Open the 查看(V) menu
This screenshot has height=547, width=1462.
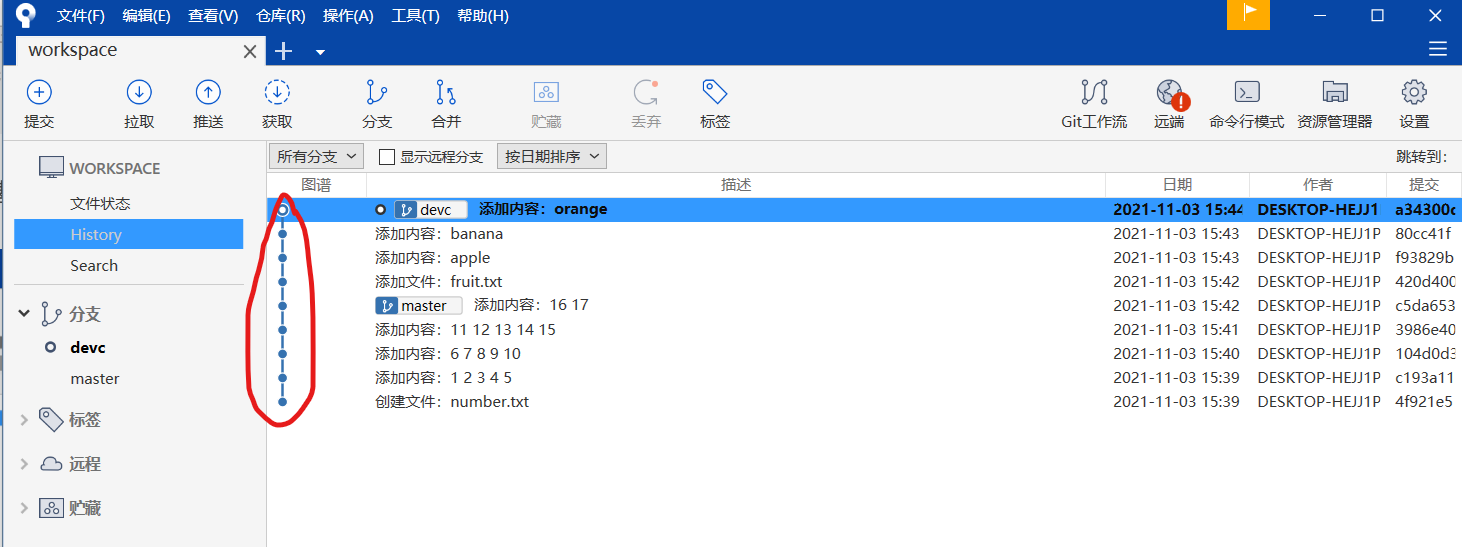[x=213, y=16]
